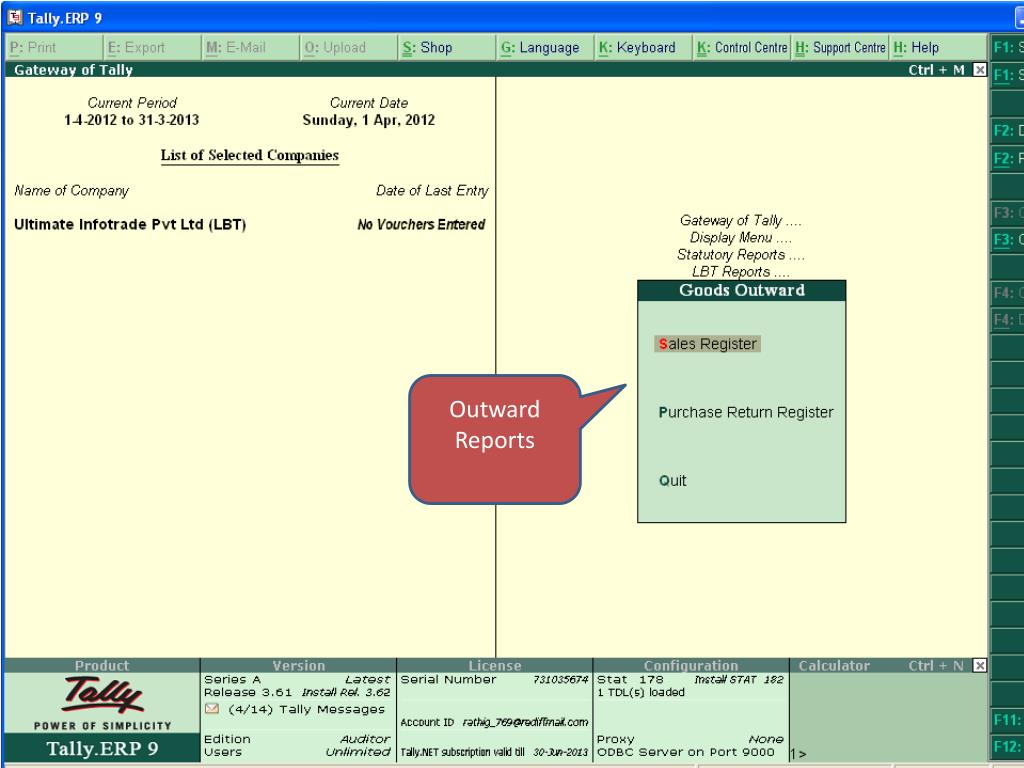The height and width of the screenshot is (768, 1024).
Task: Click the Account ID email address
Action: tap(526, 722)
